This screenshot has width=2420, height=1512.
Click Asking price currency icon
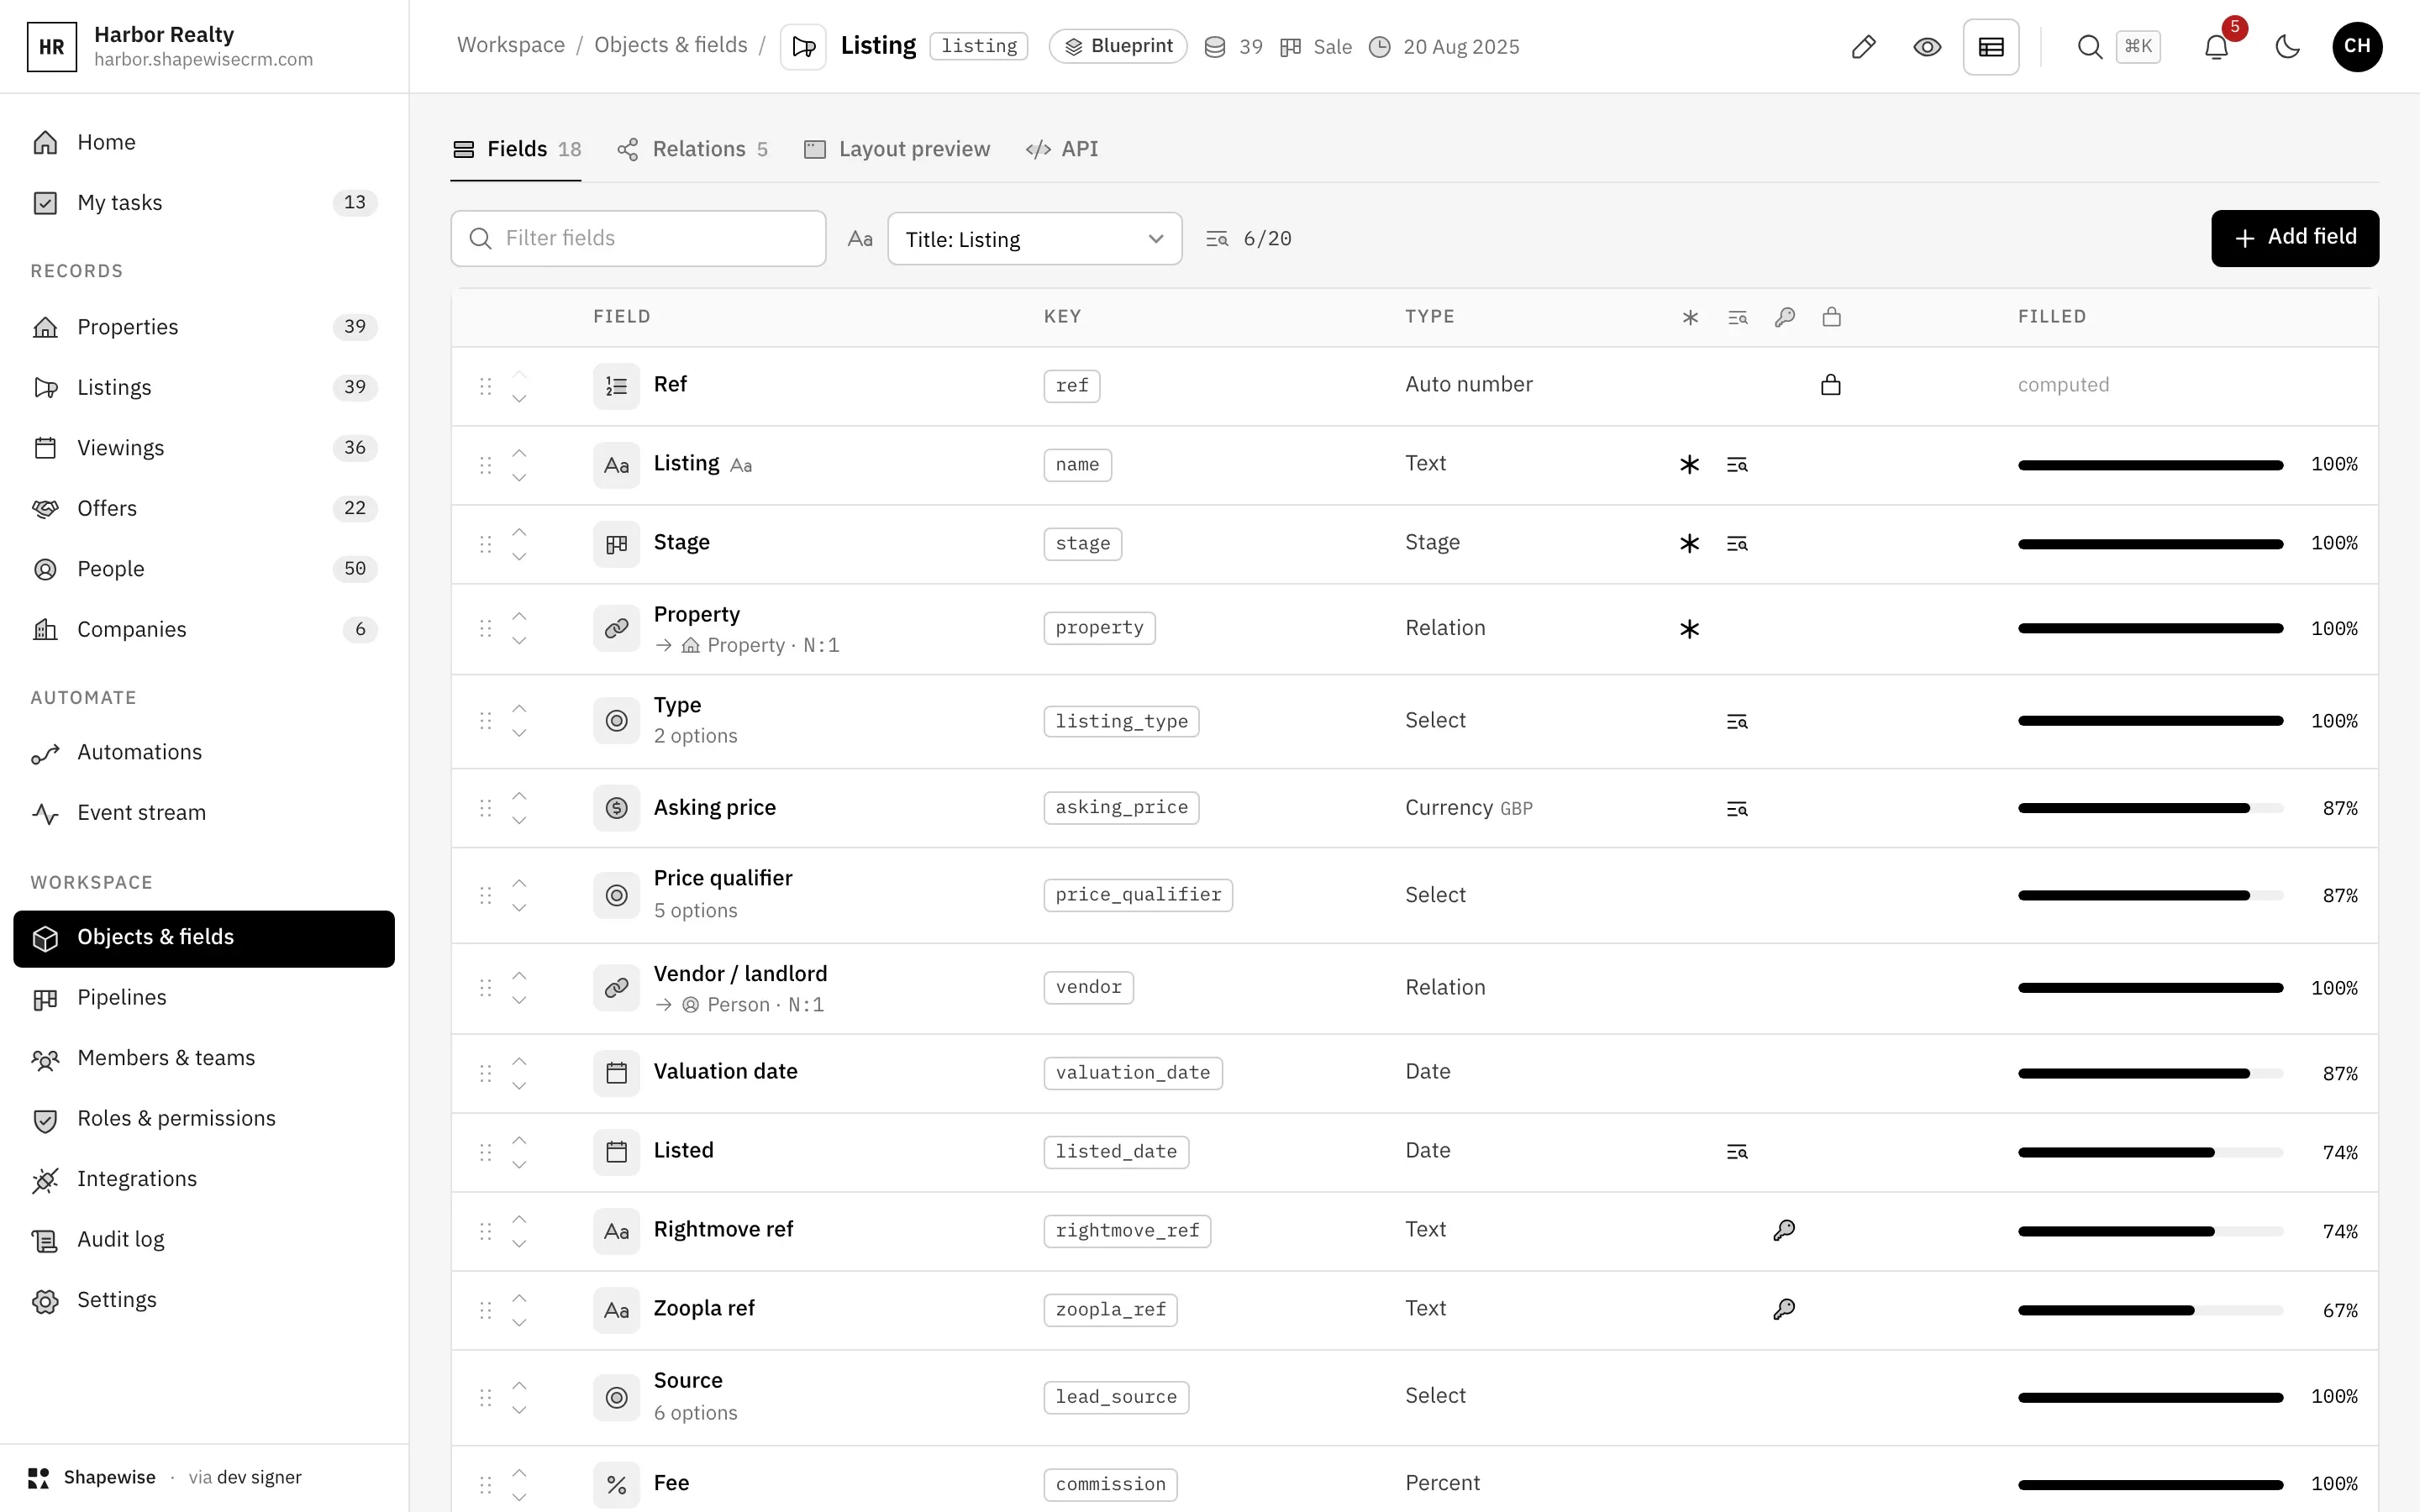click(x=616, y=808)
